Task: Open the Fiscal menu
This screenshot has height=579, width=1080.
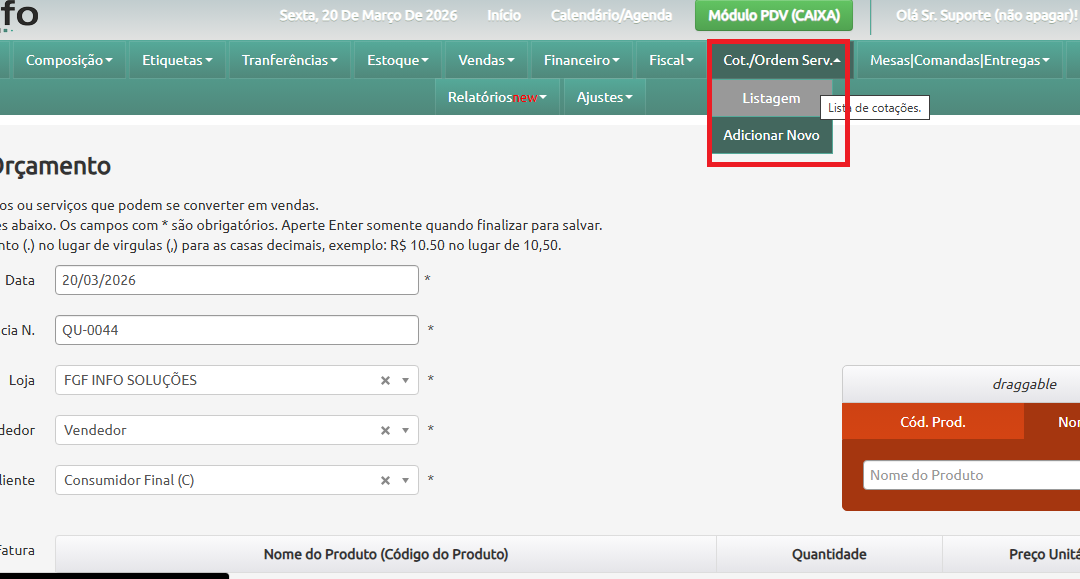Action: coord(670,59)
